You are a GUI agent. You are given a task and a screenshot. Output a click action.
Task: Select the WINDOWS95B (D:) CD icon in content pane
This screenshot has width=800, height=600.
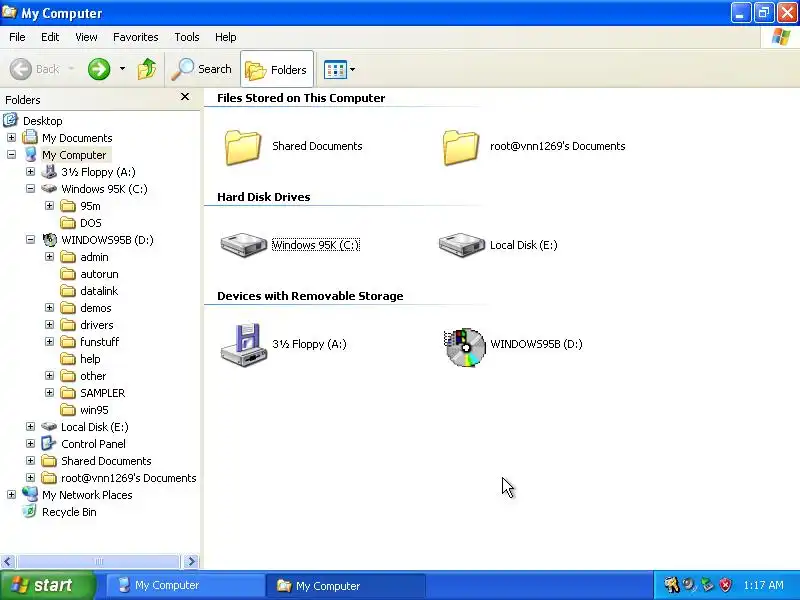464,347
